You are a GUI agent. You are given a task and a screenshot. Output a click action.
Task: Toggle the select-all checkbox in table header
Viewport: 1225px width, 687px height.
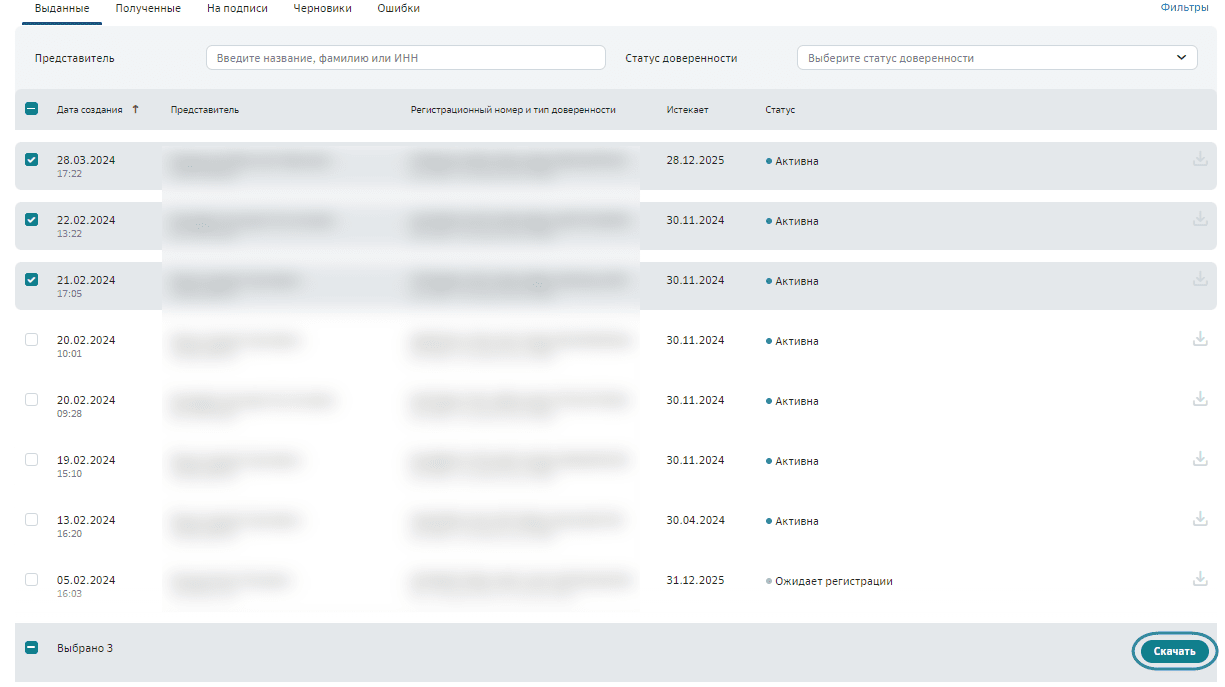[x=31, y=109]
